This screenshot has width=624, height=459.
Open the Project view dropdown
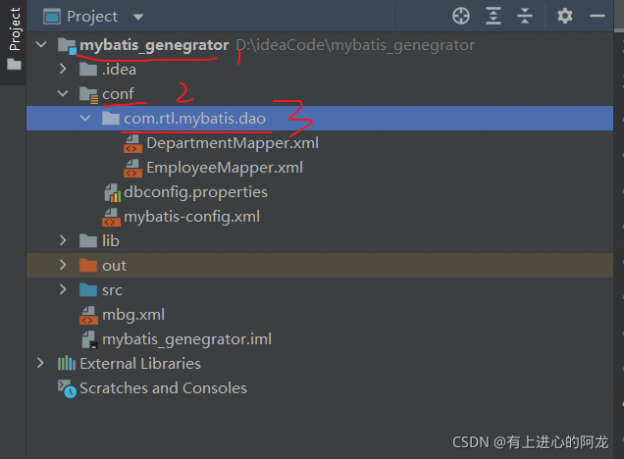[138, 17]
